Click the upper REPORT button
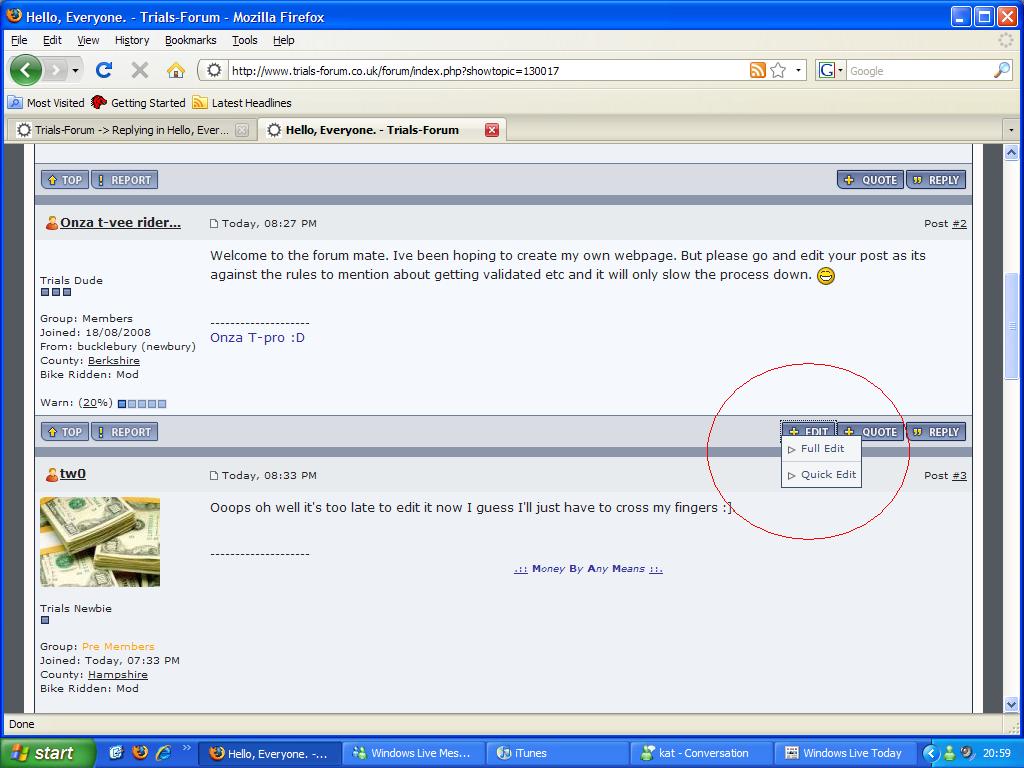The width and height of the screenshot is (1024, 768). [x=125, y=180]
